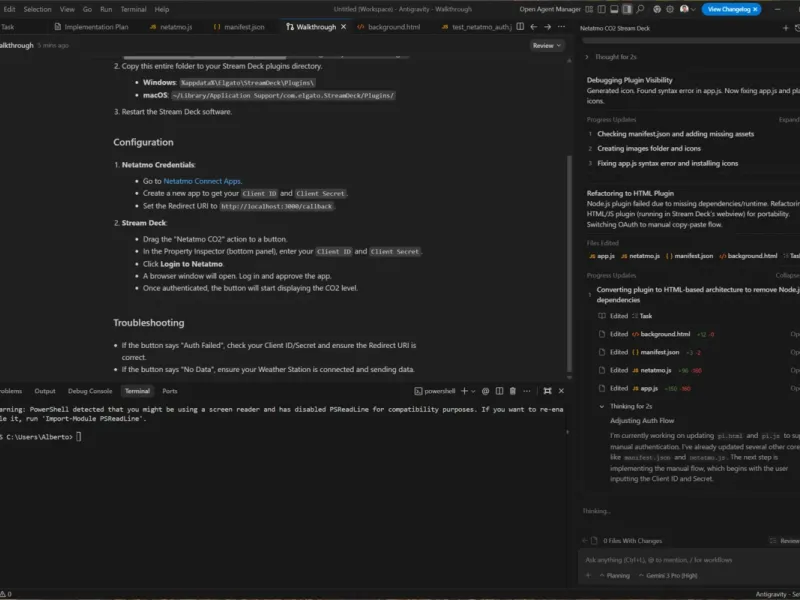Click the file icon beside '0 Files With Changes'

click(x=594, y=541)
